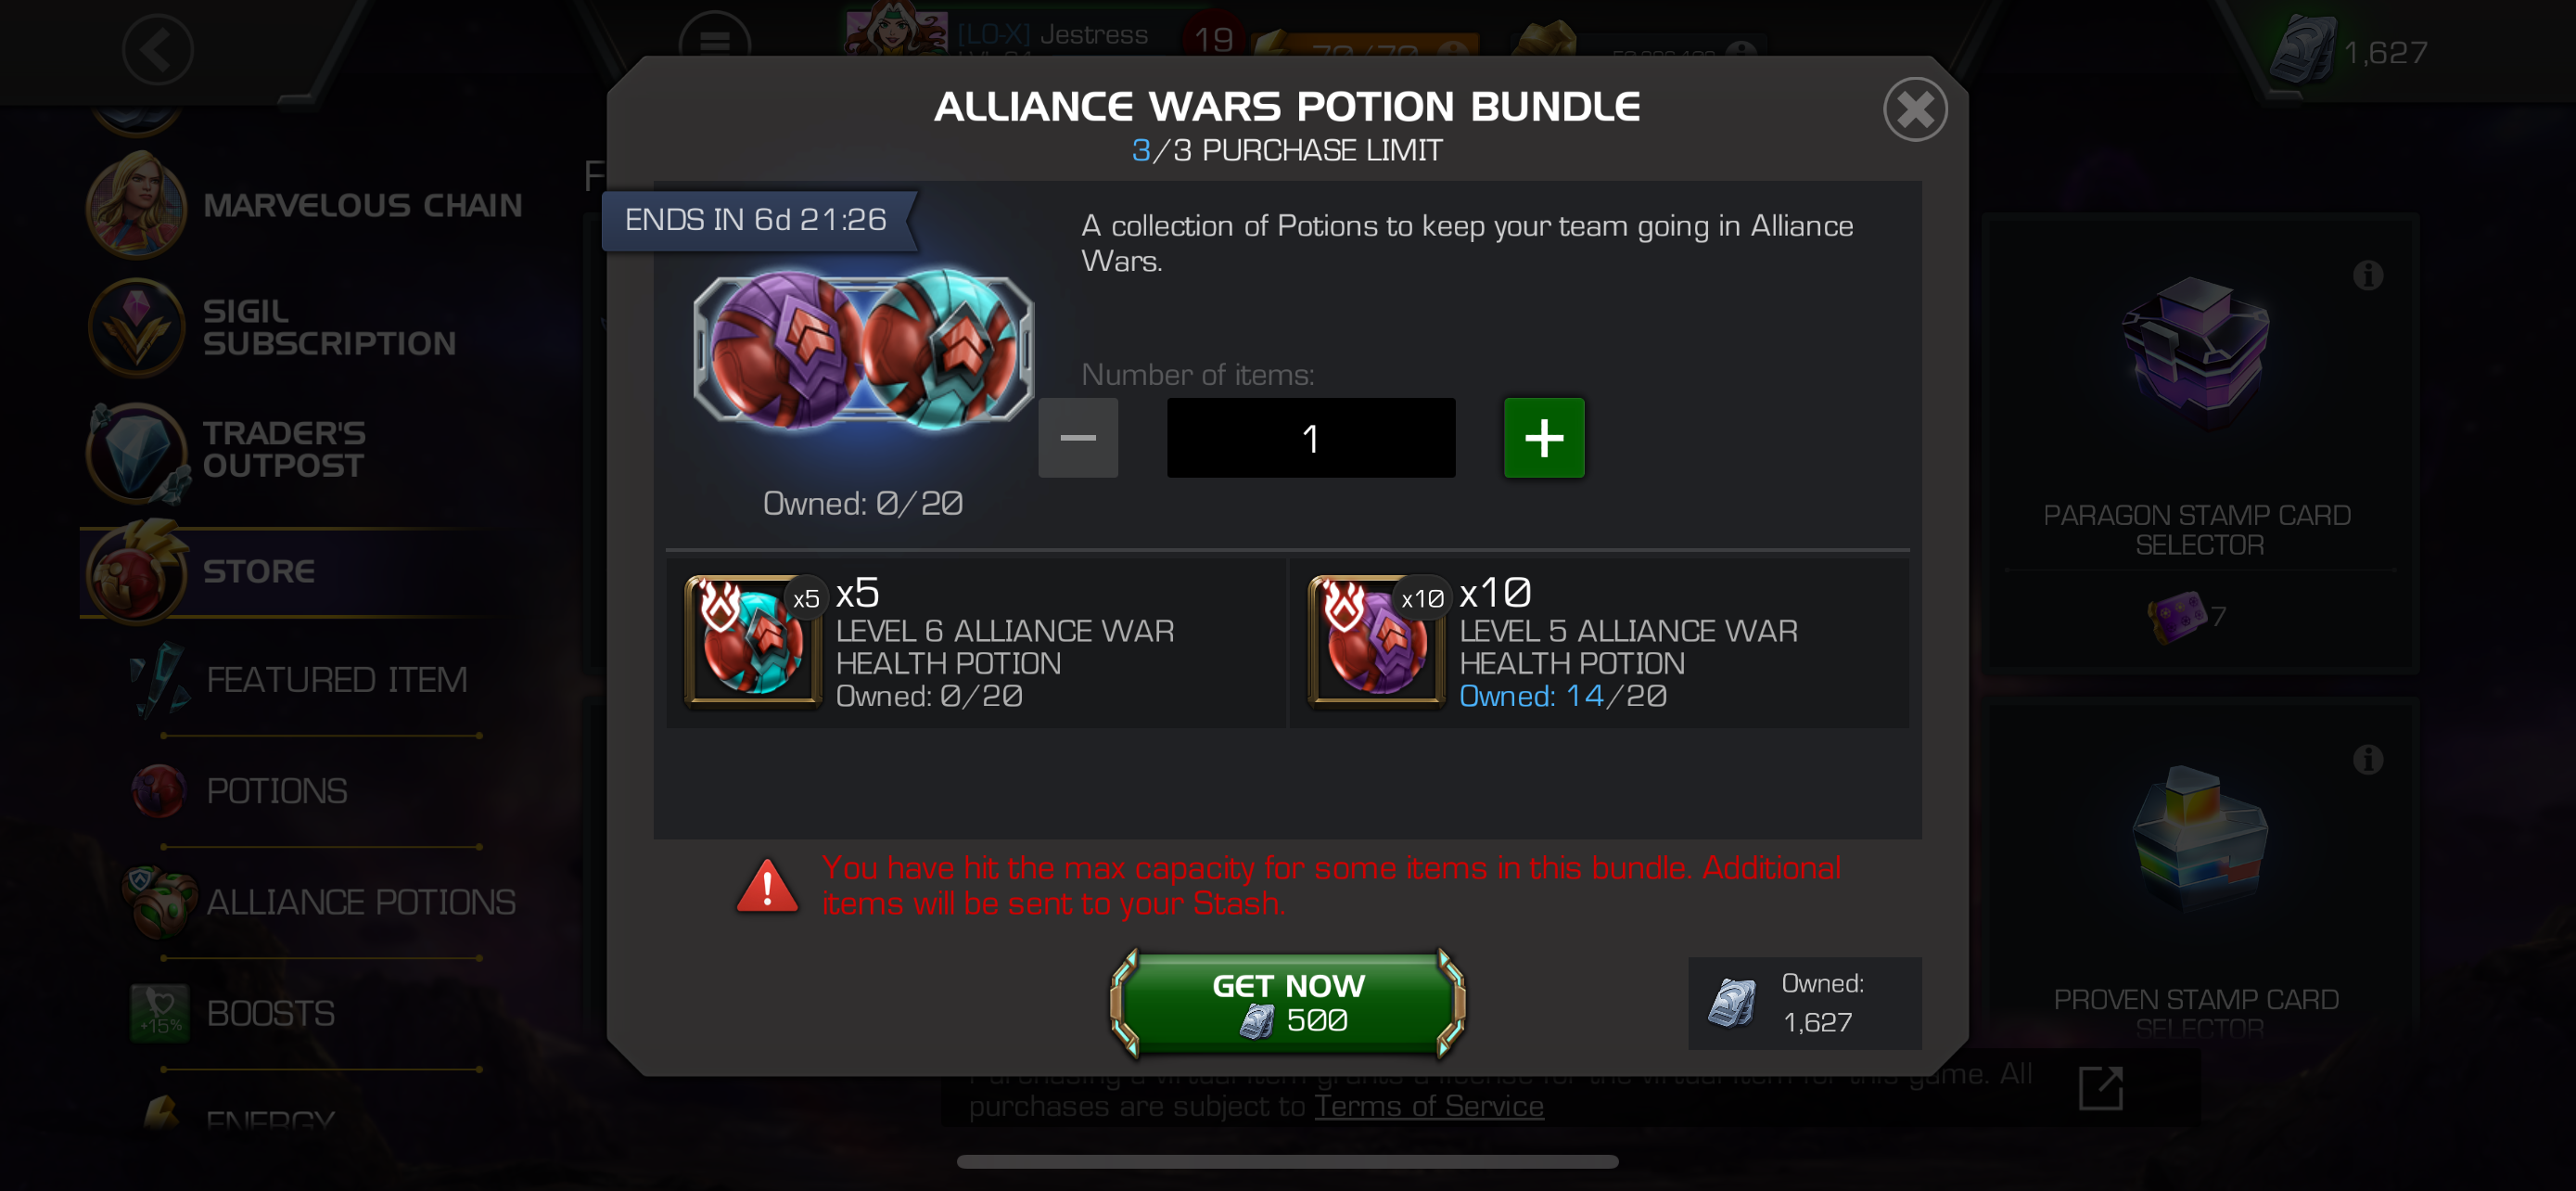This screenshot has height=1191, width=2576.
Task: Select the Level 5 Alliance War Health Potion icon
Action: (x=1377, y=641)
